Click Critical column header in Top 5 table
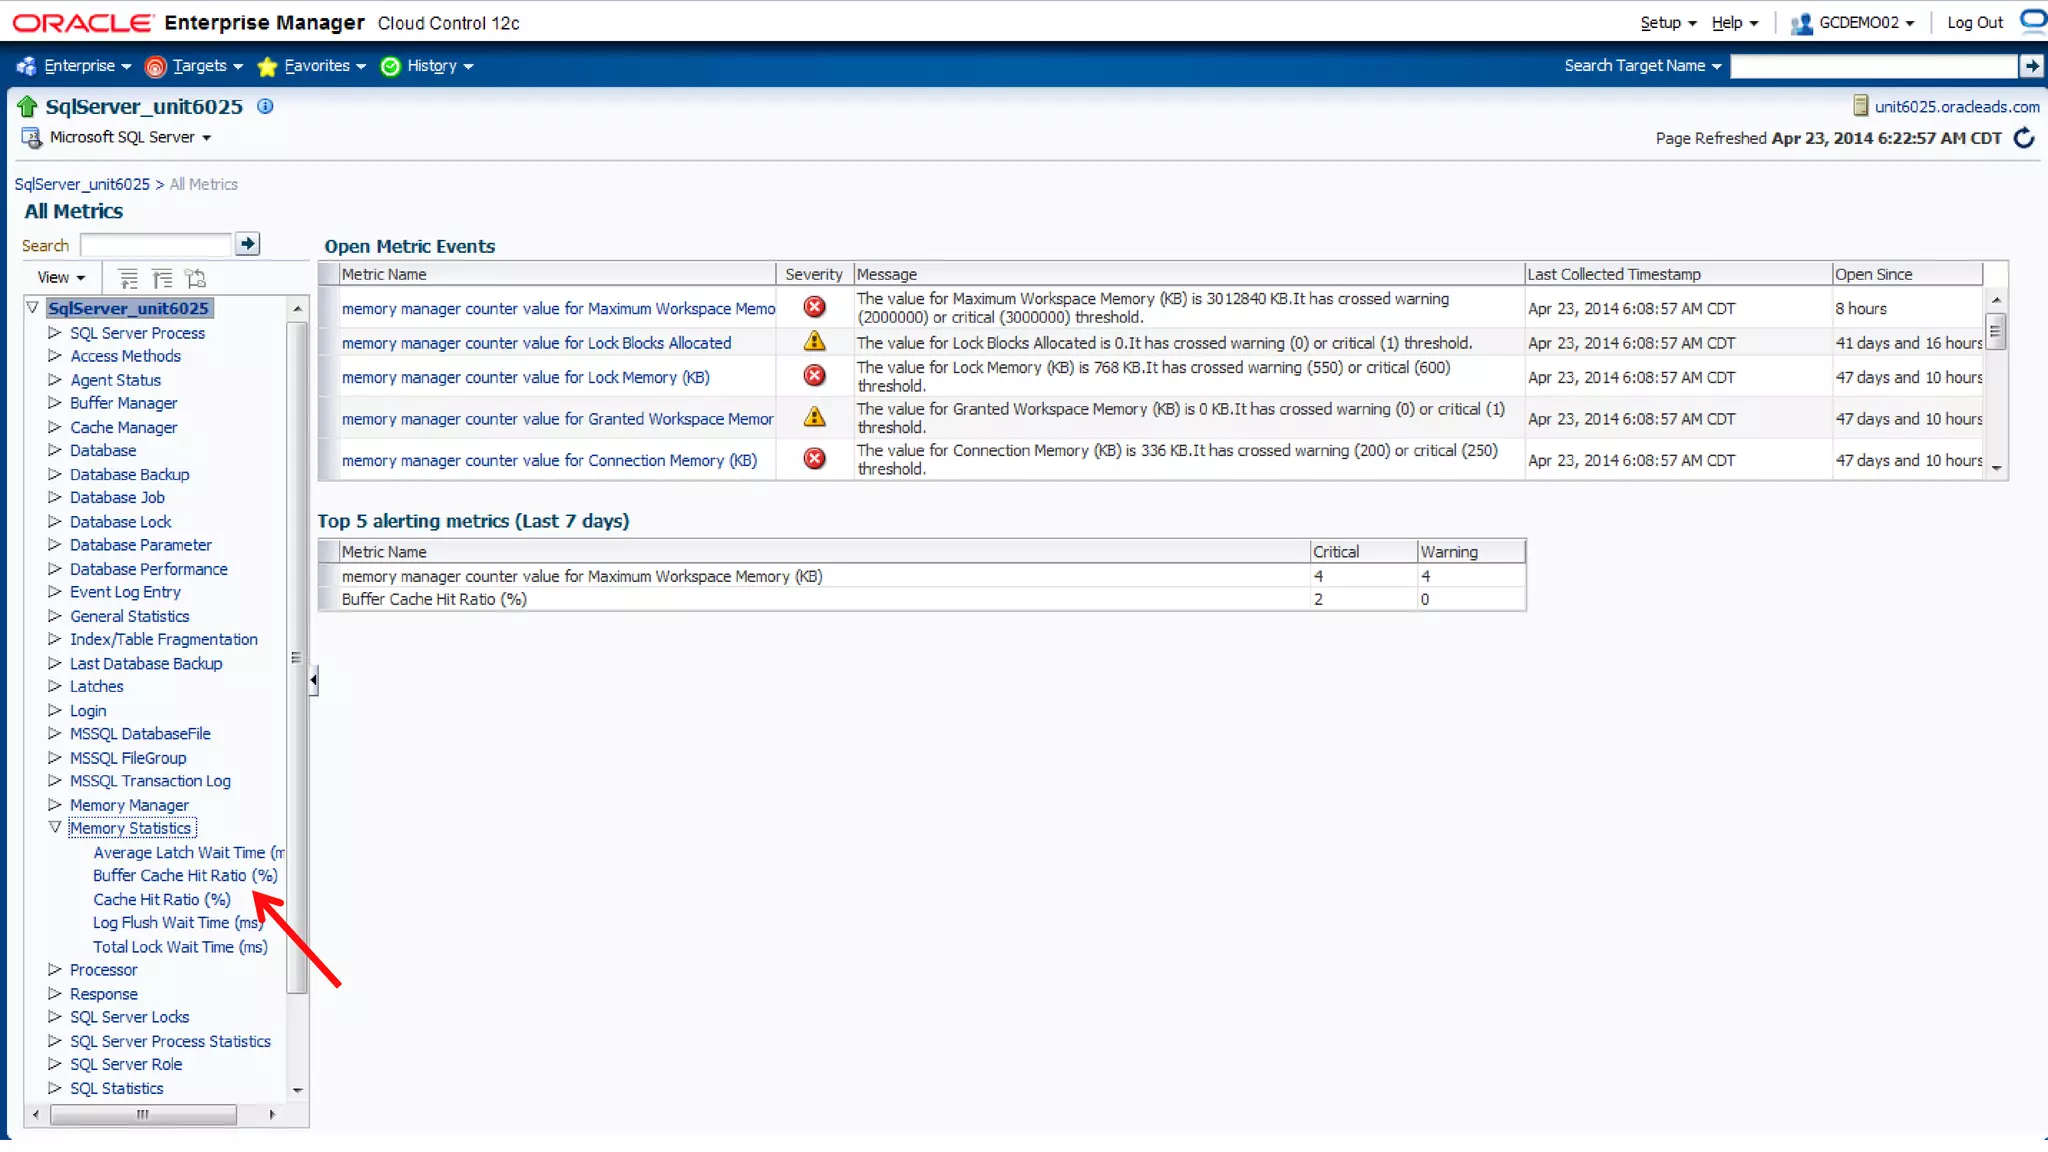2048x1152 pixels. (x=1364, y=552)
